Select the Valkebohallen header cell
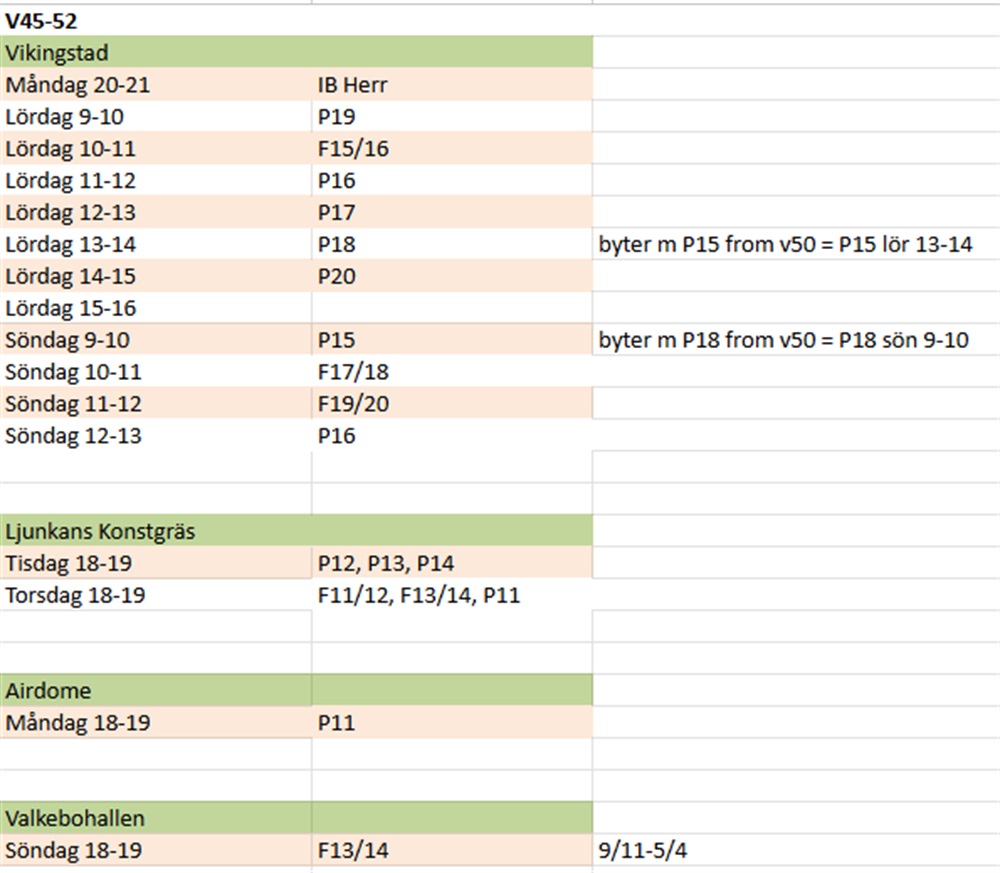Image resolution: width=1000 pixels, height=873 pixels. point(75,818)
